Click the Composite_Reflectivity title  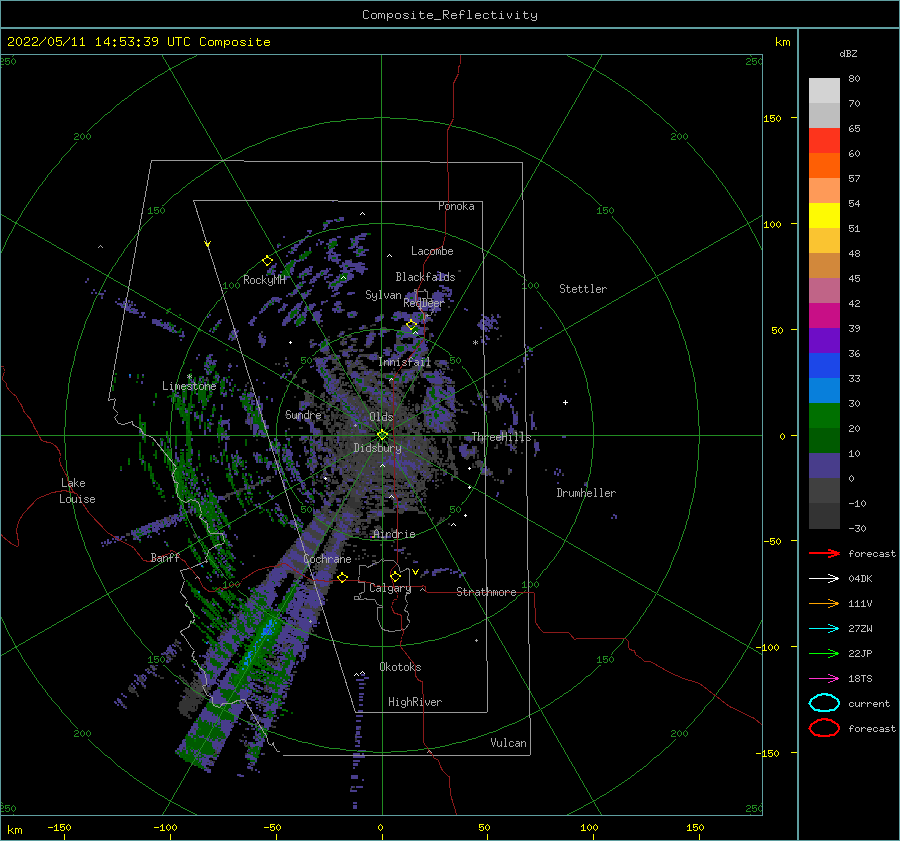pos(450,15)
